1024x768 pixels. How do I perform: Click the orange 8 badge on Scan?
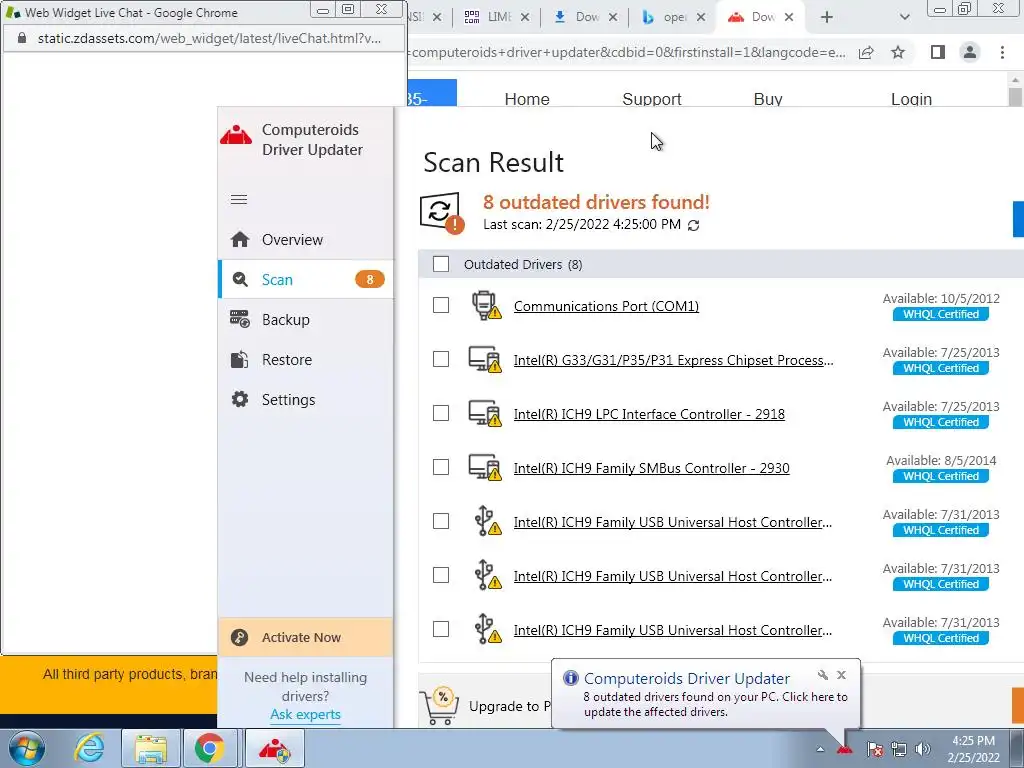(370, 280)
